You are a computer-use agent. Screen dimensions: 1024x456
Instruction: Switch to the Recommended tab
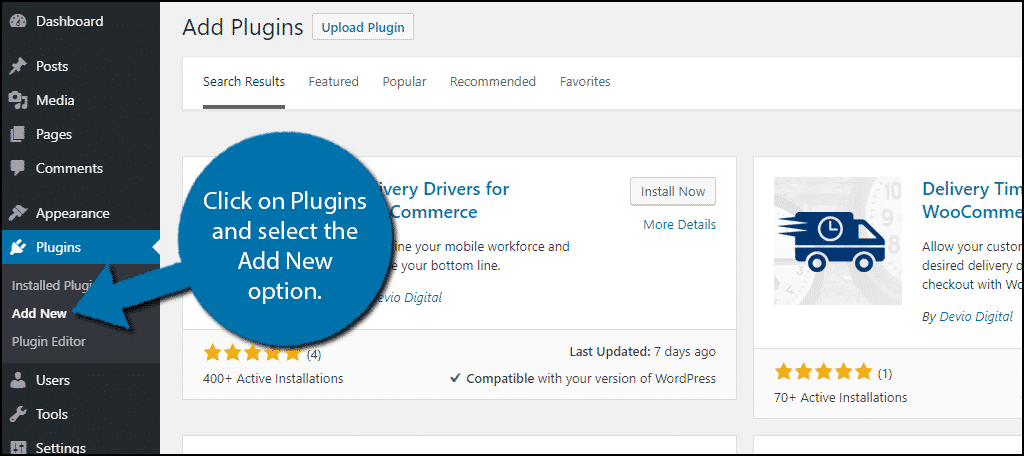[493, 82]
